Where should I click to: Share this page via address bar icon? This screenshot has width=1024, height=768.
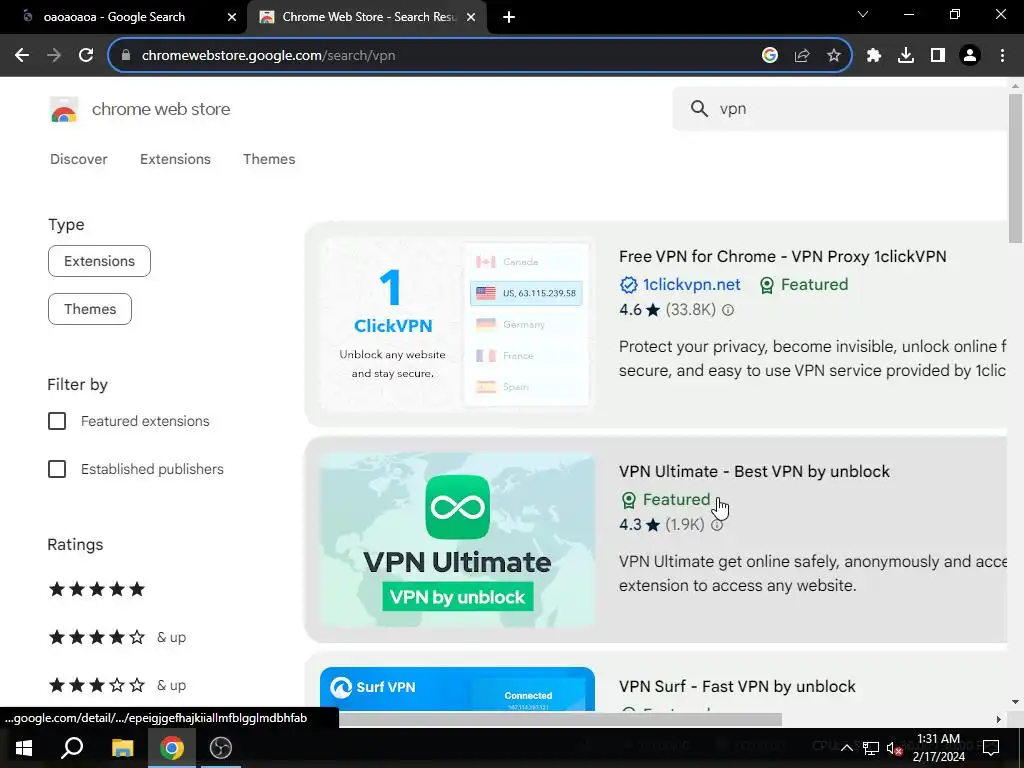pos(802,56)
